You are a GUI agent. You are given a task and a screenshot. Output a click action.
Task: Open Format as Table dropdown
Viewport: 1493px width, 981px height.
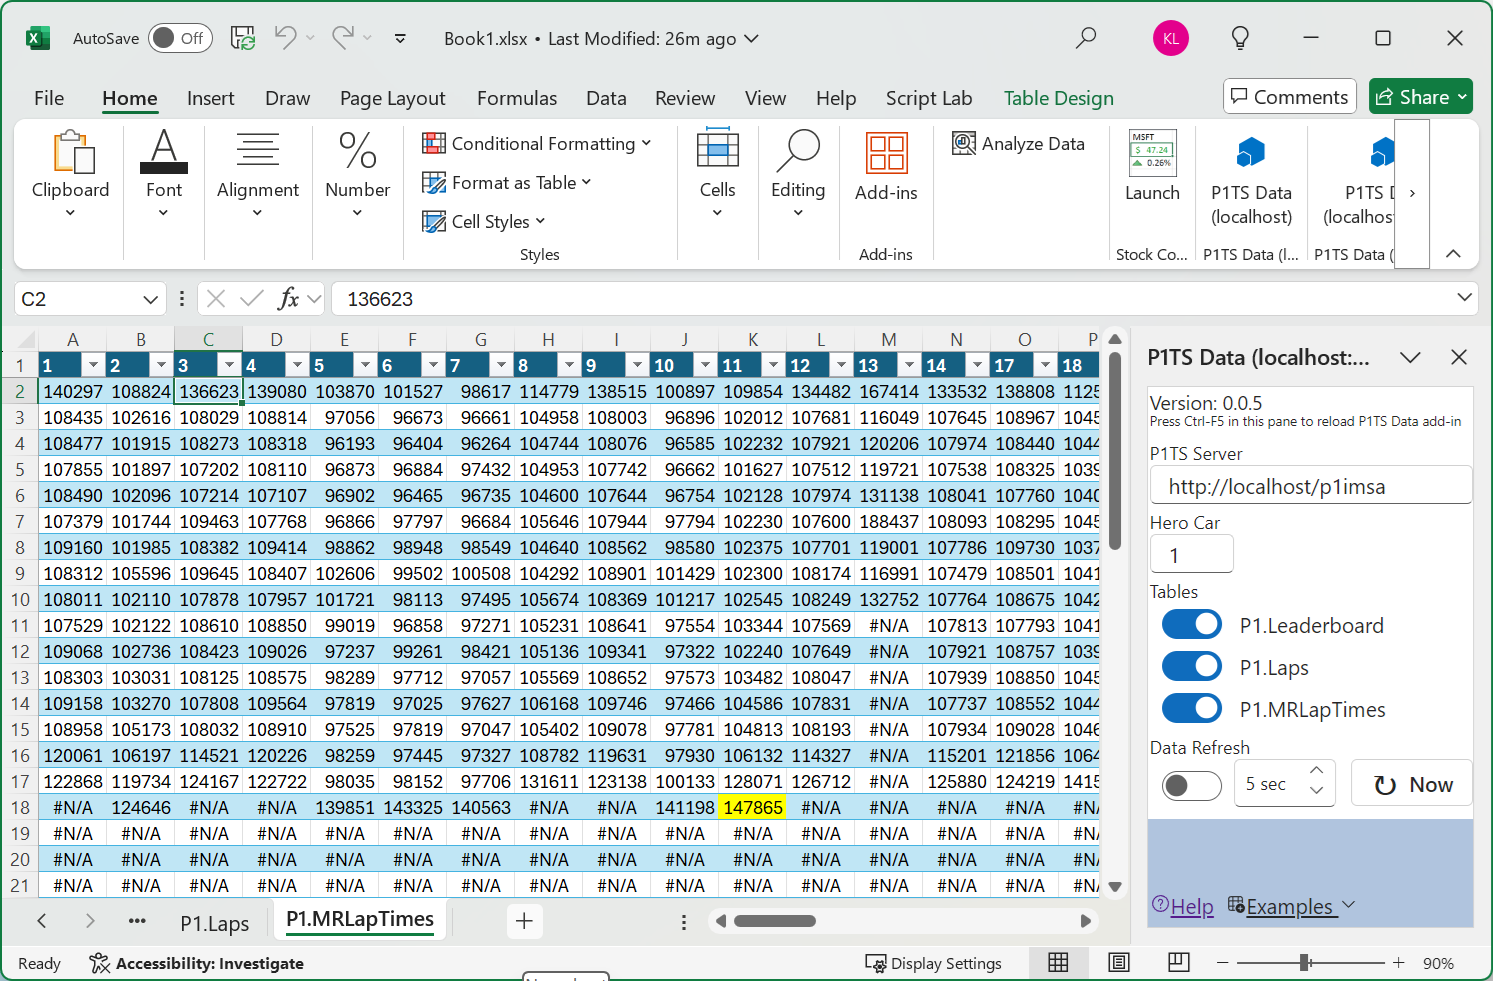pos(507,183)
